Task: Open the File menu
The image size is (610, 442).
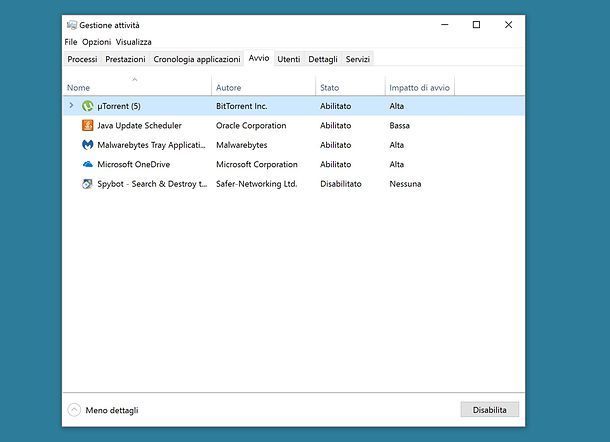Action: click(x=71, y=42)
